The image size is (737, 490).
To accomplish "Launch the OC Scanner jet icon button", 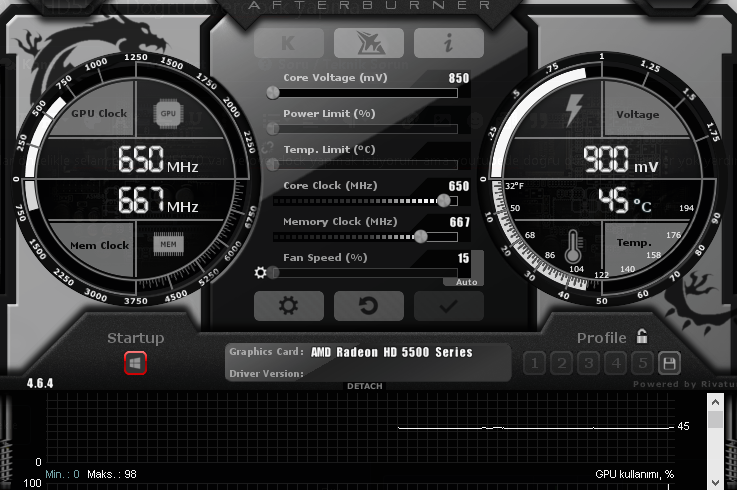I will click(368, 43).
